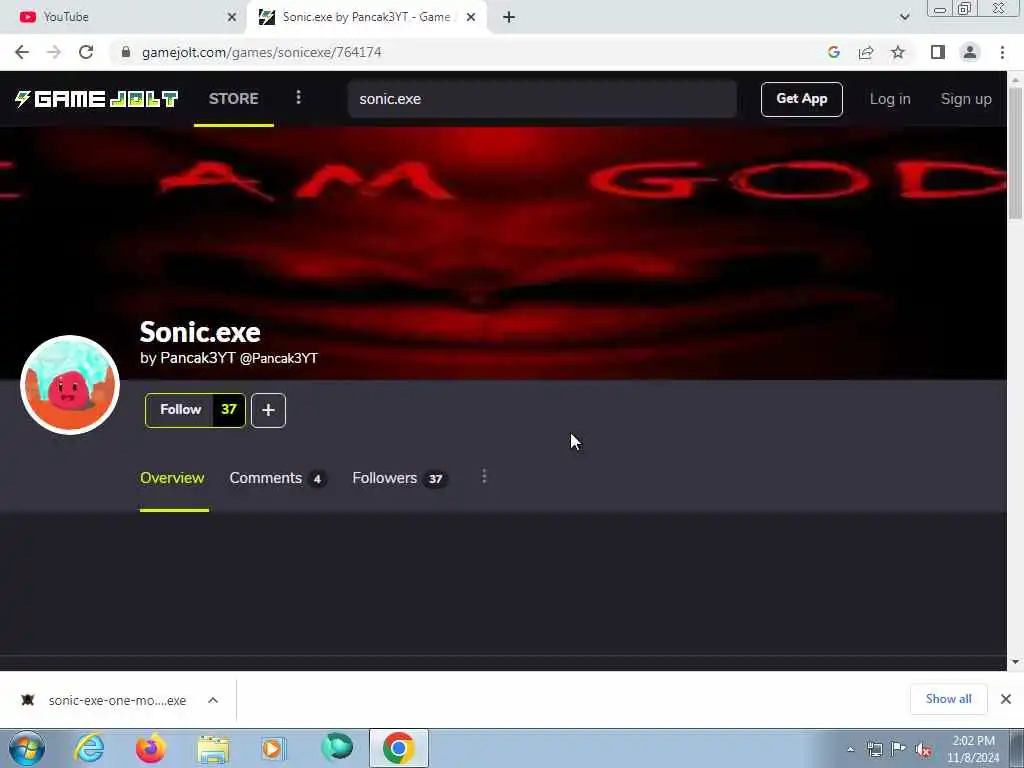The image size is (1024, 768).
Task: Open Chrome side panel icon
Action: click(x=938, y=52)
